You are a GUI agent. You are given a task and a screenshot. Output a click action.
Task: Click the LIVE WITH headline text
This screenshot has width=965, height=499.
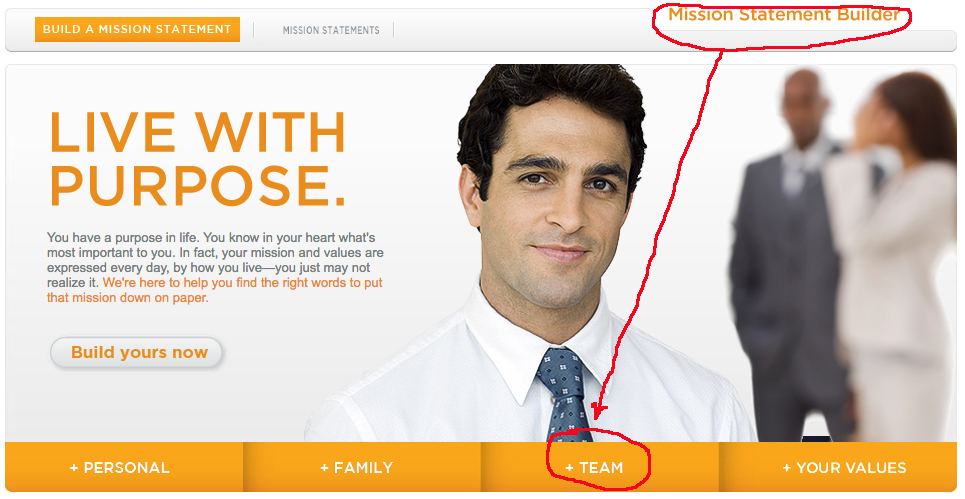point(197,132)
